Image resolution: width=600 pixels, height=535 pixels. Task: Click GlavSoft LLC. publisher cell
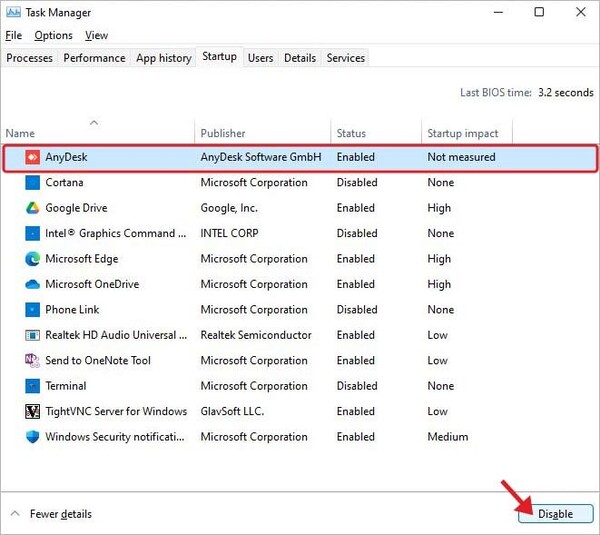pyautogui.click(x=232, y=411)
